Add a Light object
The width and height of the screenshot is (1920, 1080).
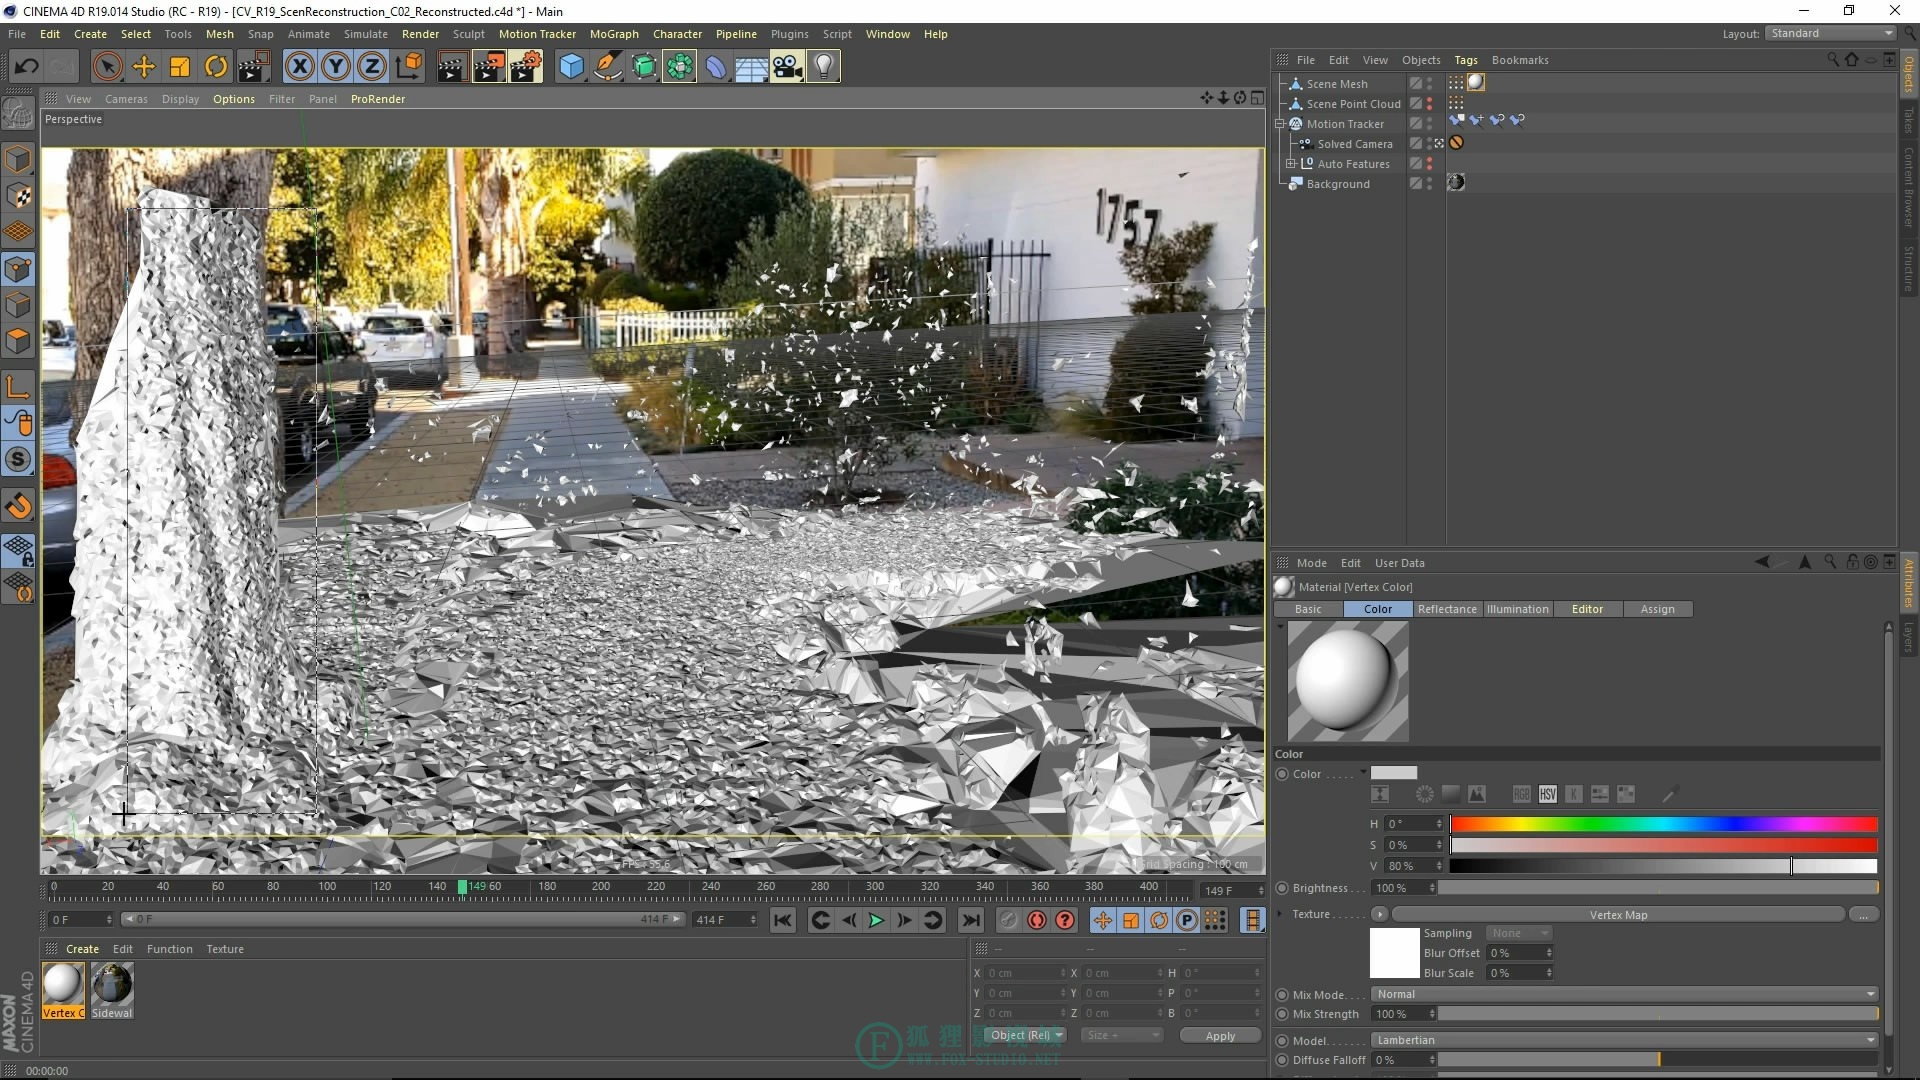click(x=823, y=67)
